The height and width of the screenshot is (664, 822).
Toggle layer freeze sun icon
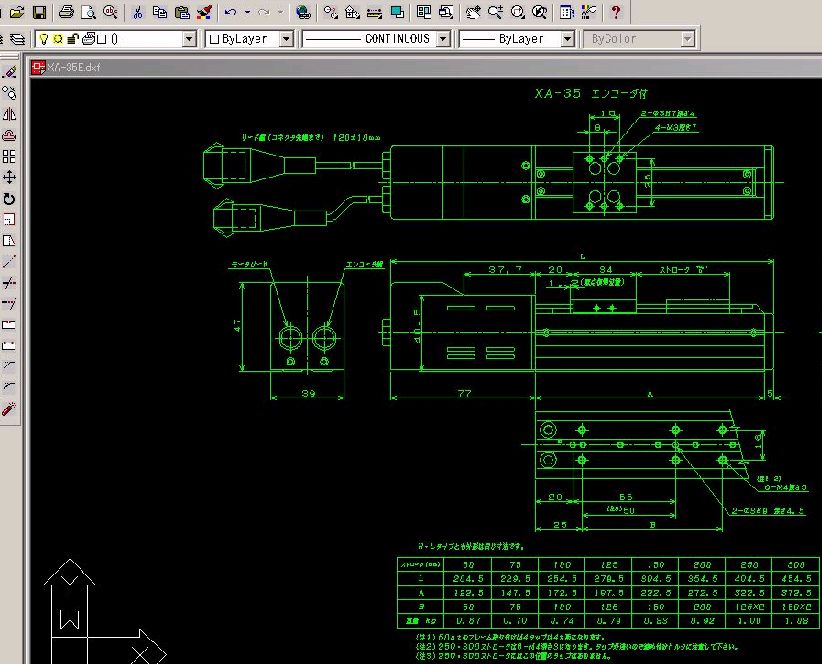tap(58, 39)
